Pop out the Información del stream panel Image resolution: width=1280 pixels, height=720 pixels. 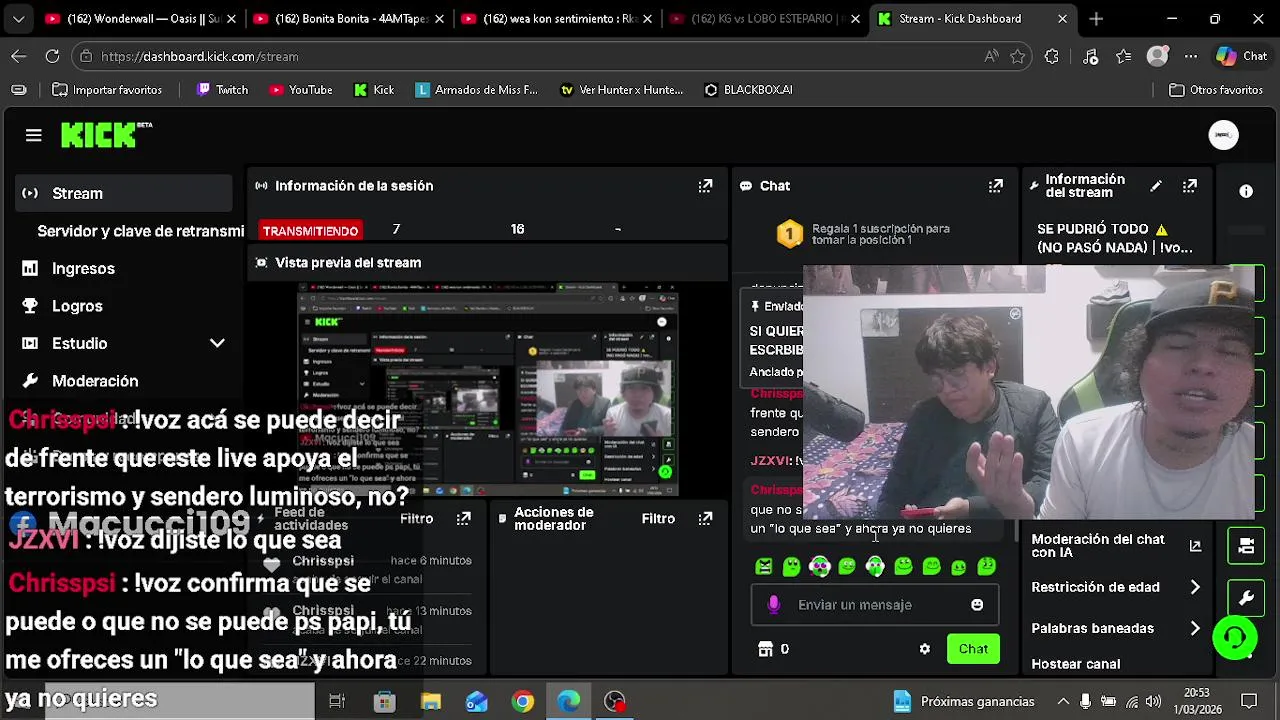[1190, 186]
